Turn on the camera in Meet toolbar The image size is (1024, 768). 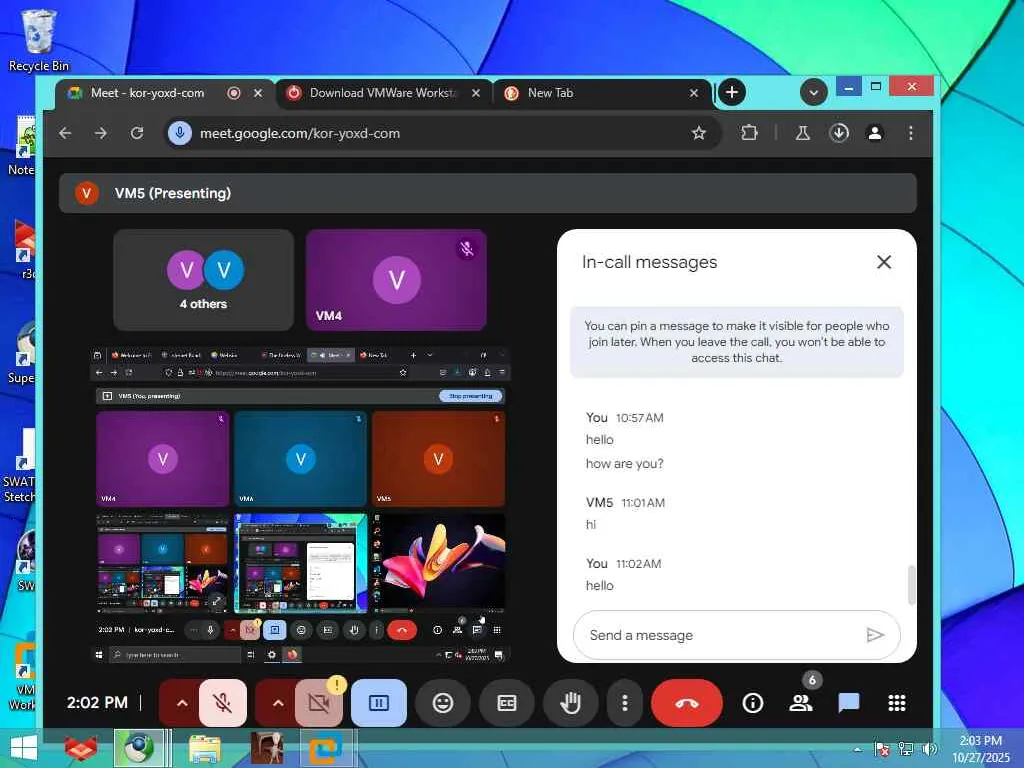[x=319, y=703]
